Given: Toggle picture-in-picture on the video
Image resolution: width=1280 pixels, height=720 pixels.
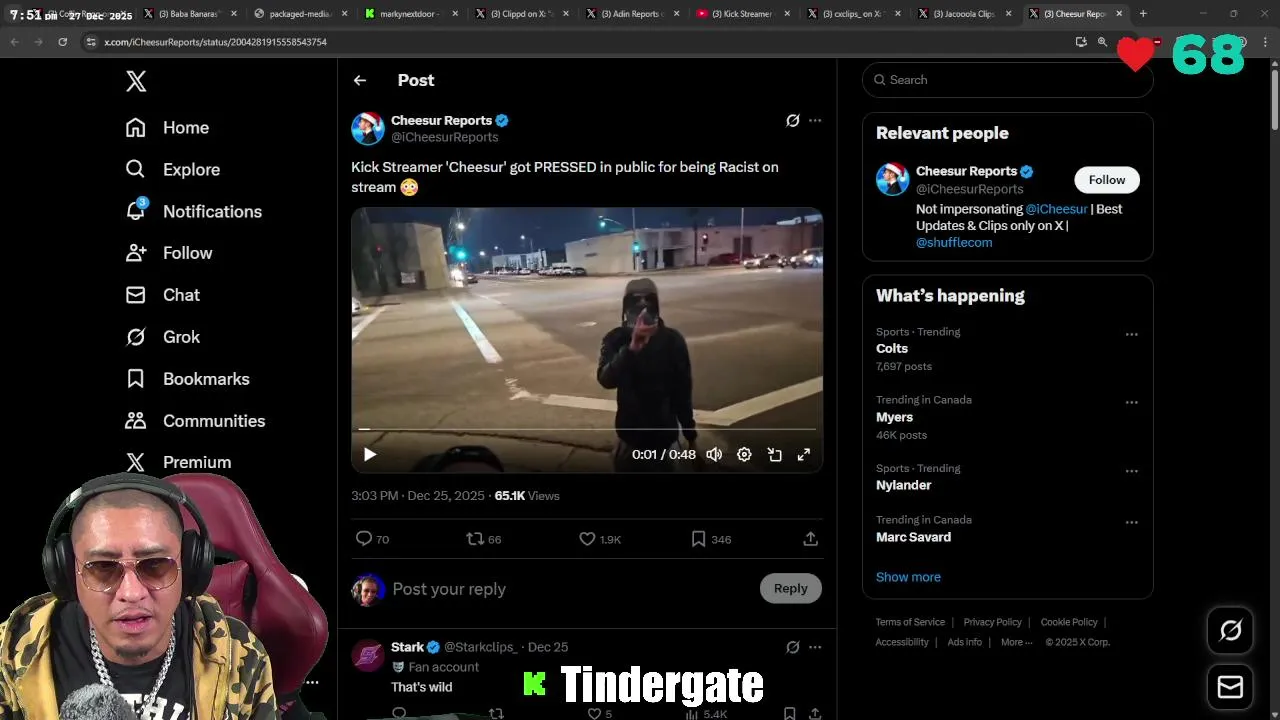Looking at the screenshot, I should [774, 455].
